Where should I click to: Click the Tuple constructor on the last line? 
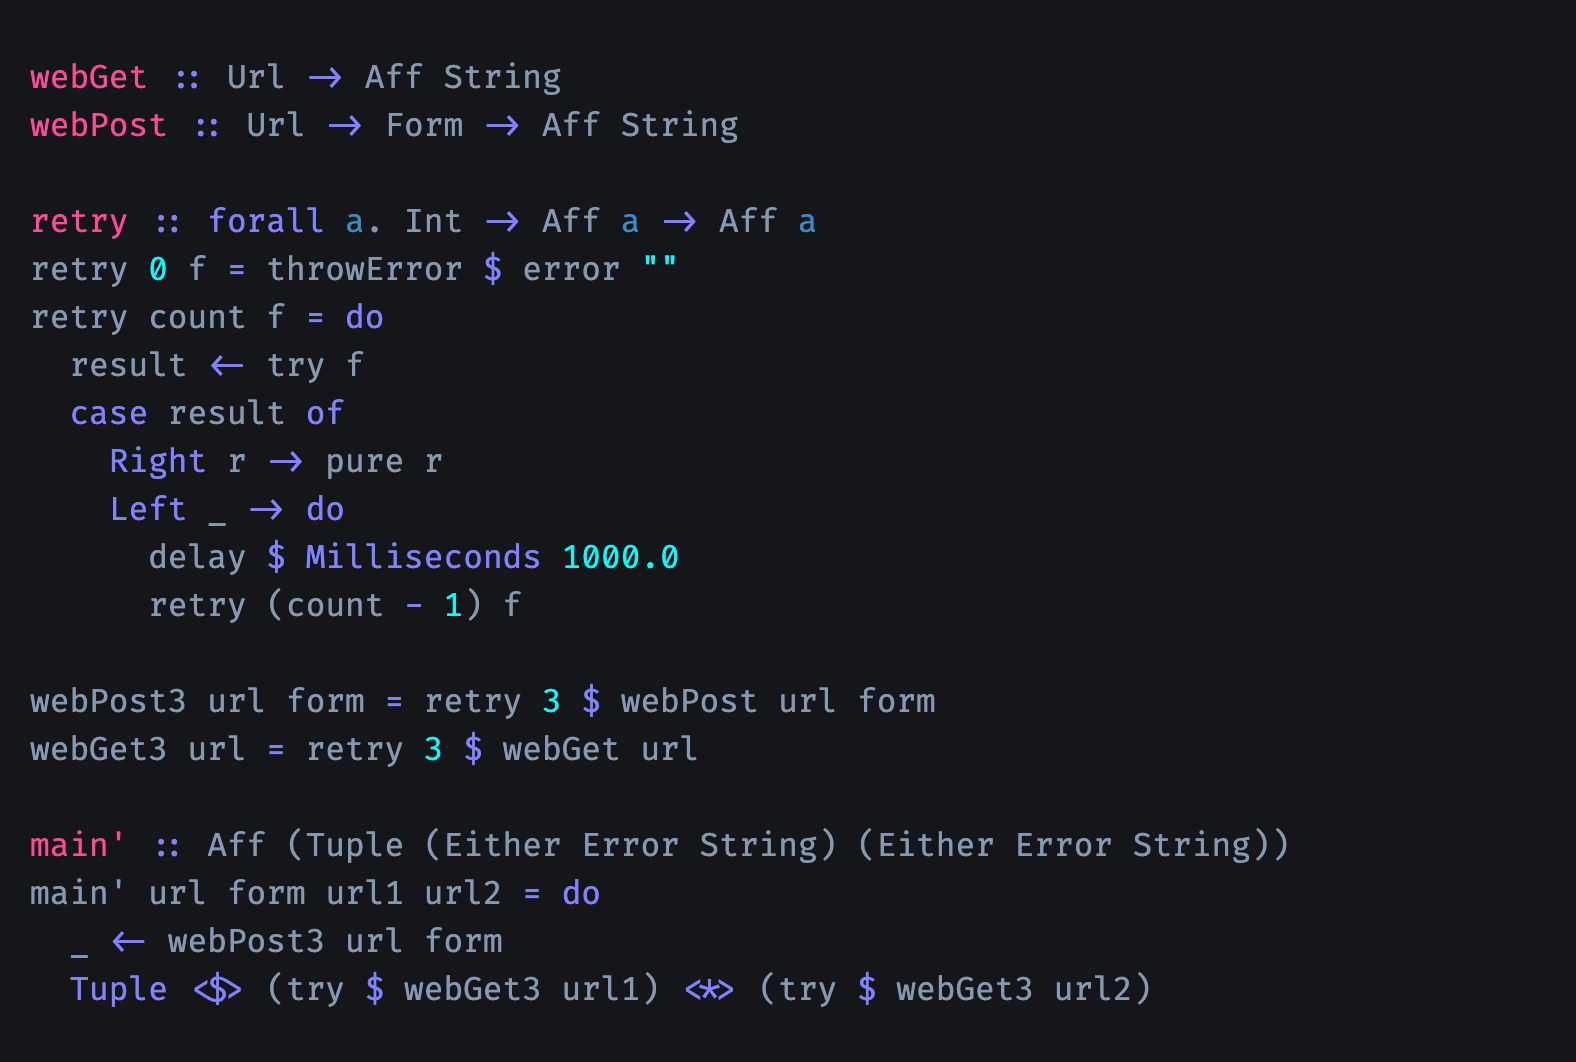pos(118,989)
